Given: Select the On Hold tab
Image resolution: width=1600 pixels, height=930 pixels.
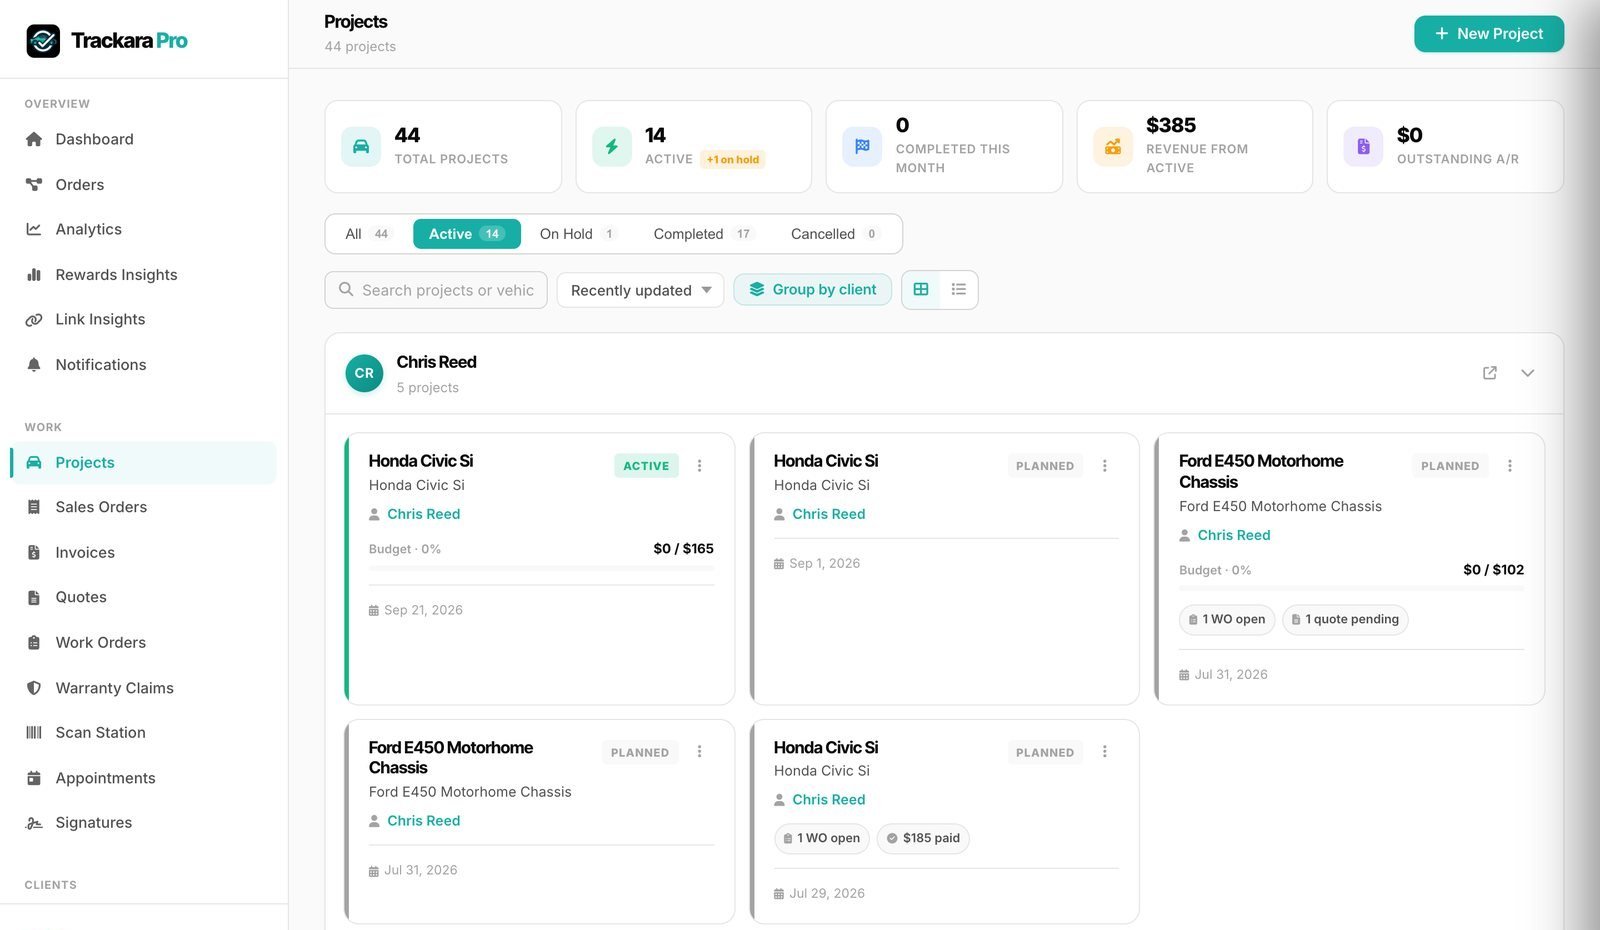Looking at the screenshot, I should pos(577,234).
